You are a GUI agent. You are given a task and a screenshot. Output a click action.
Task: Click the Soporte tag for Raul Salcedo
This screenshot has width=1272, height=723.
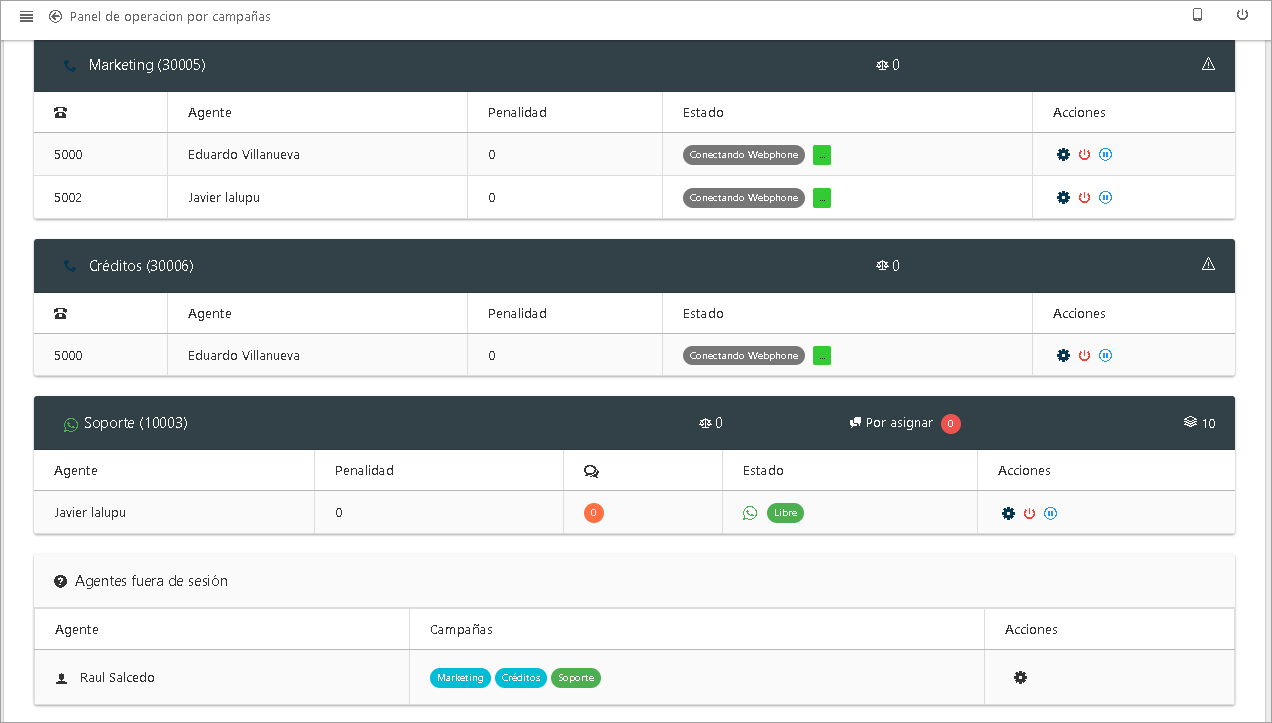[x=576, y=678]
